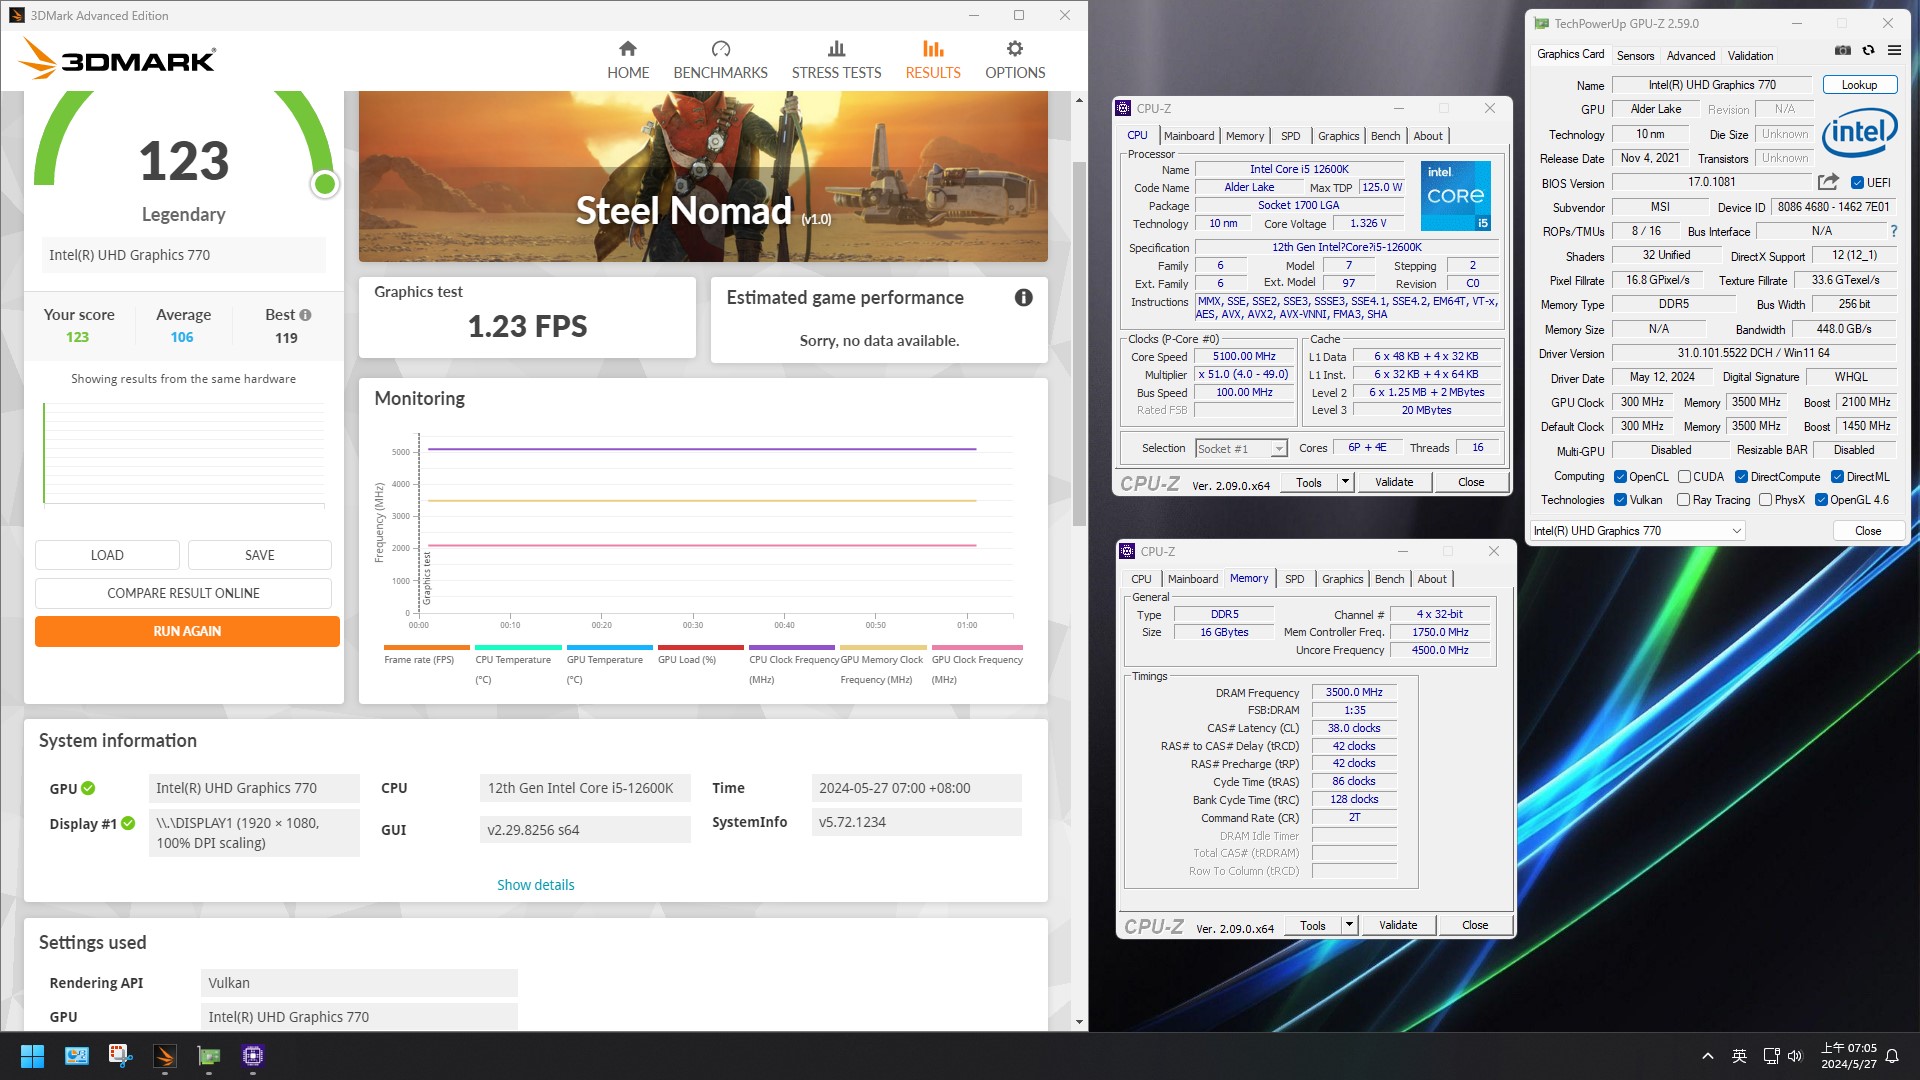Click LOAD result button

coord(107,555)
